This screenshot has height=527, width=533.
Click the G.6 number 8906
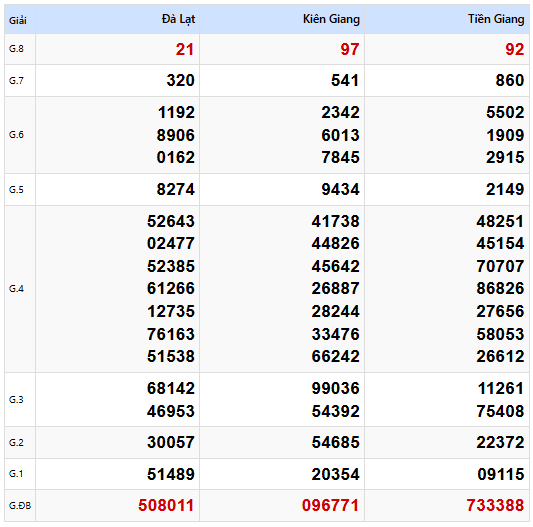point(176,135)
